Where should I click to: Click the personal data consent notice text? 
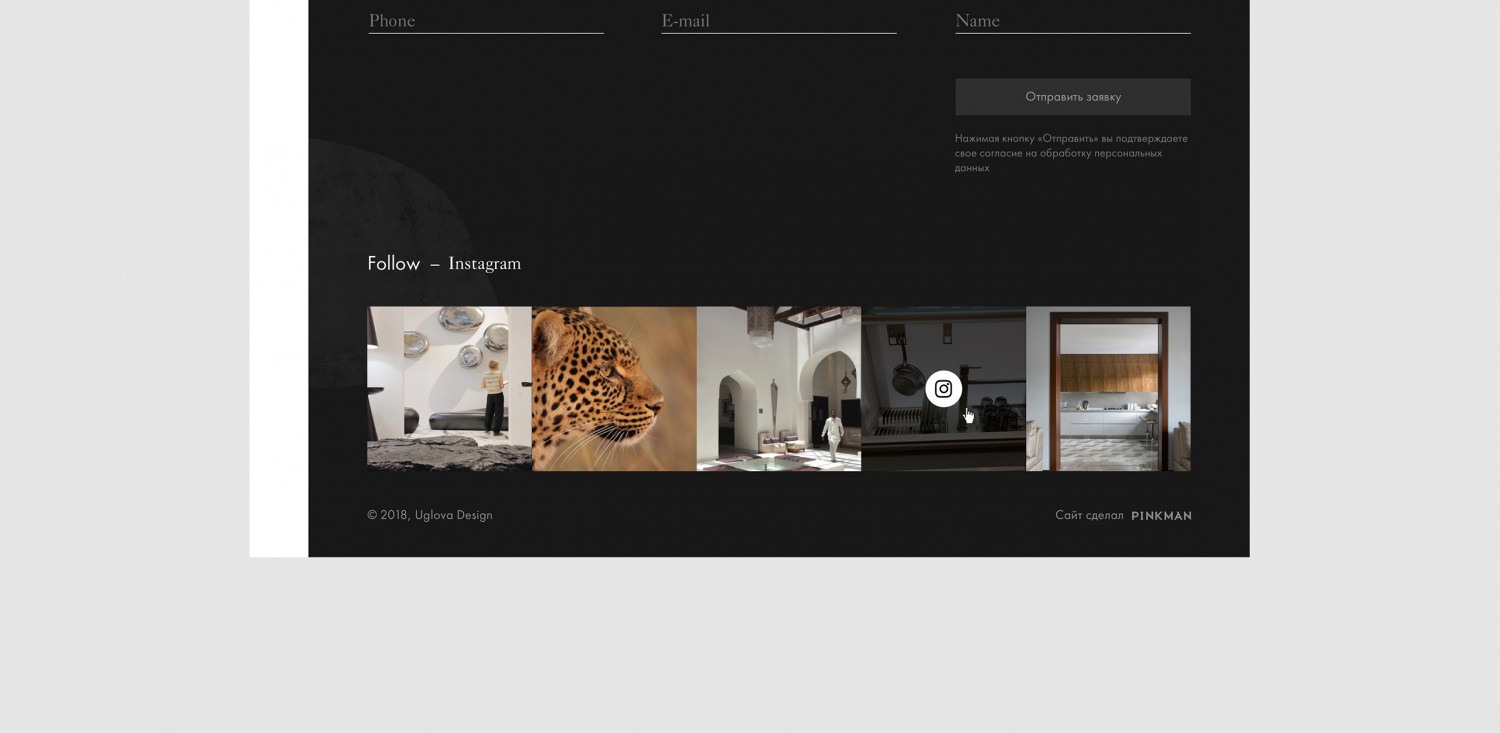click(1071, 153)
